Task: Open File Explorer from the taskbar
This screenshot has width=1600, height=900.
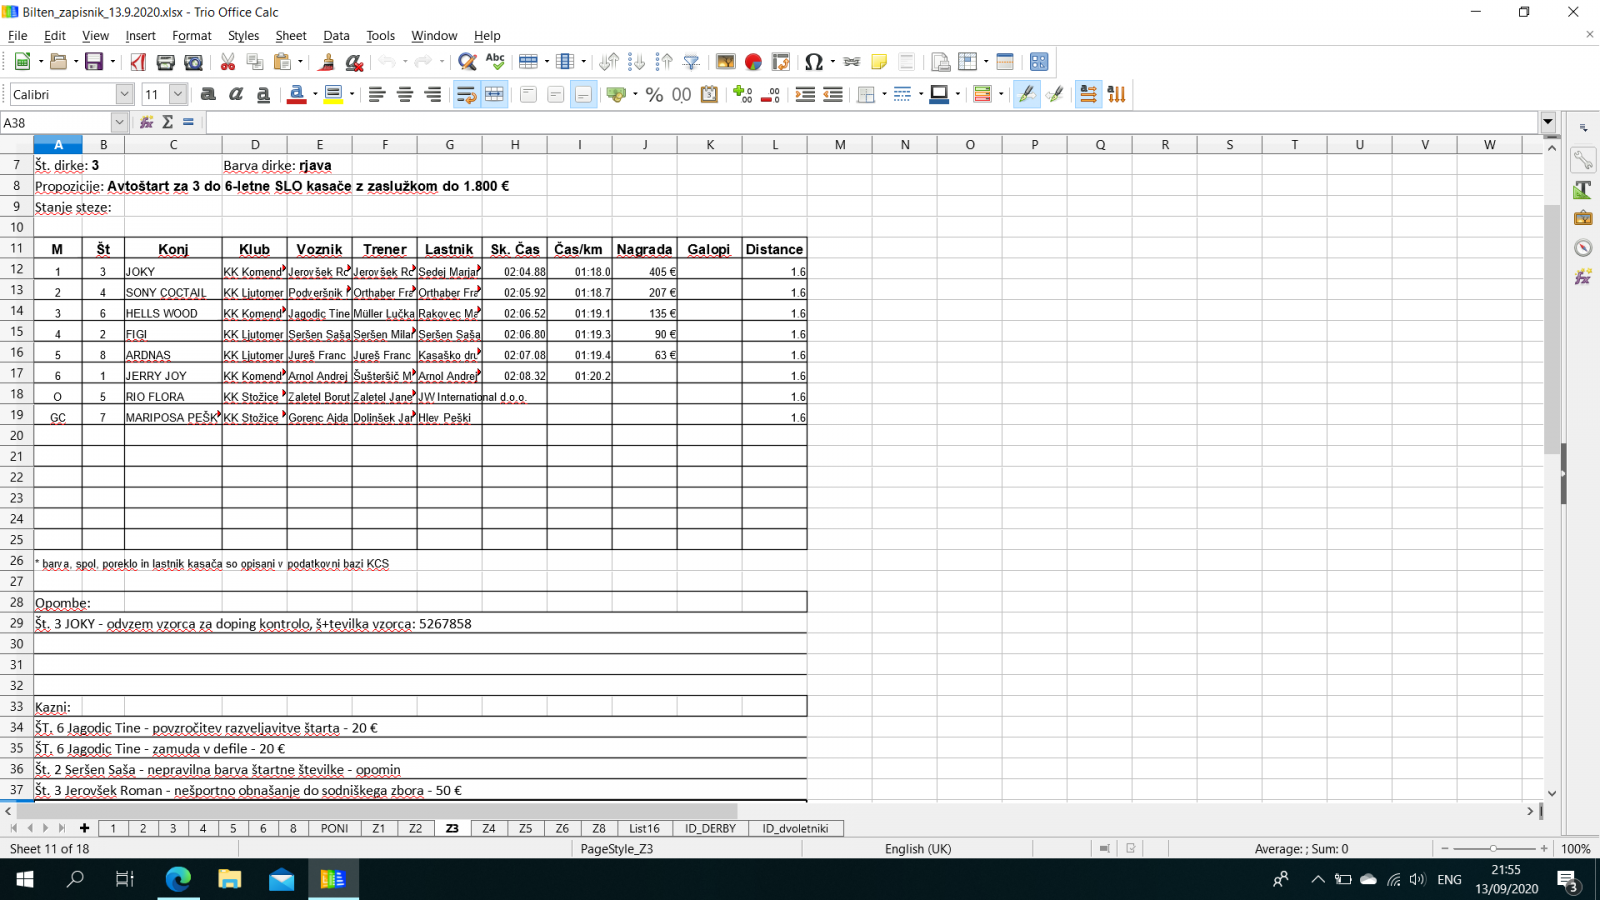Action: (x=229, y=879)
